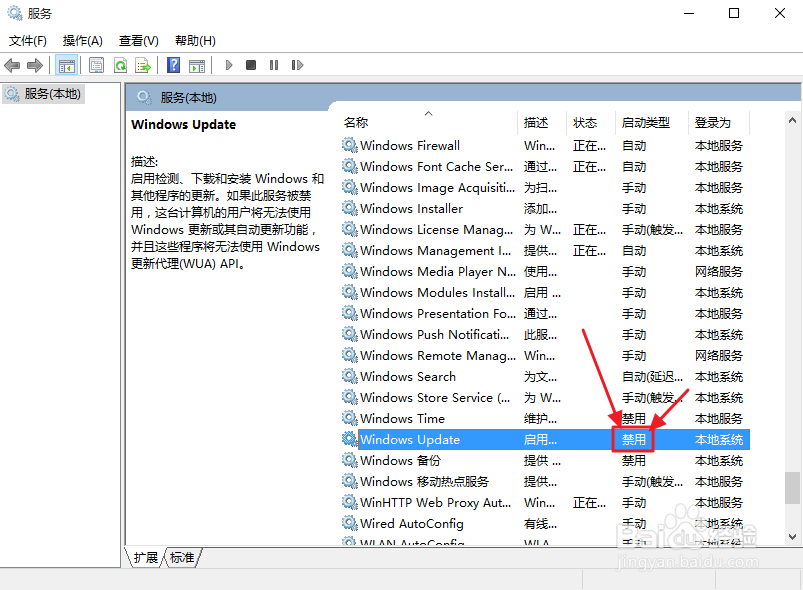Select the Windows Installer service
803x590 pixels.
[x=545, y=208]
